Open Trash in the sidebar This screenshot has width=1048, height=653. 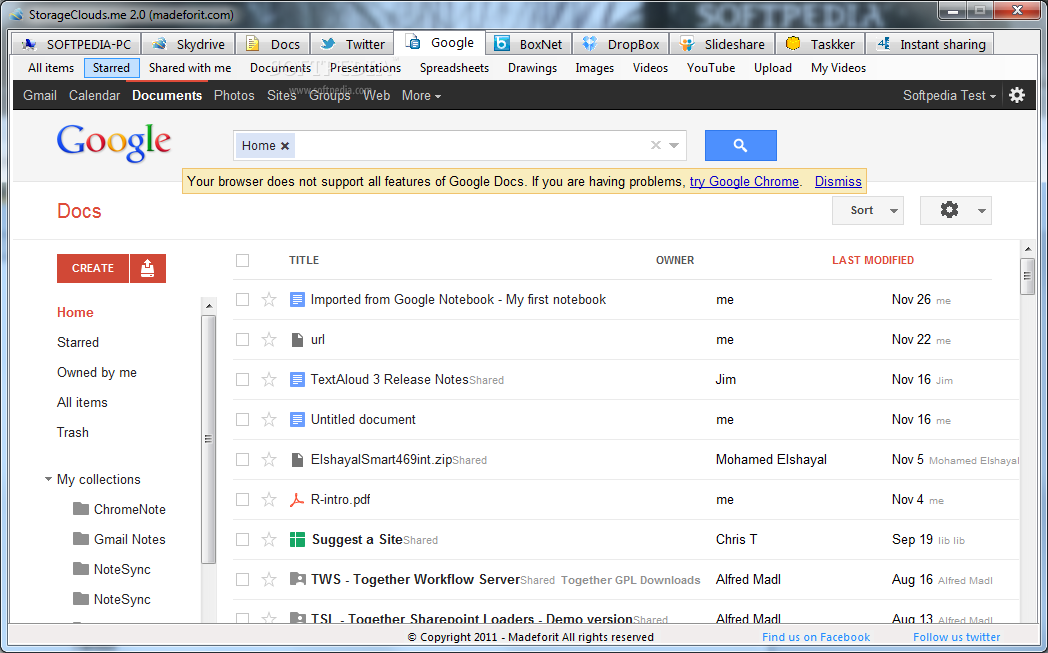(73, 432)
